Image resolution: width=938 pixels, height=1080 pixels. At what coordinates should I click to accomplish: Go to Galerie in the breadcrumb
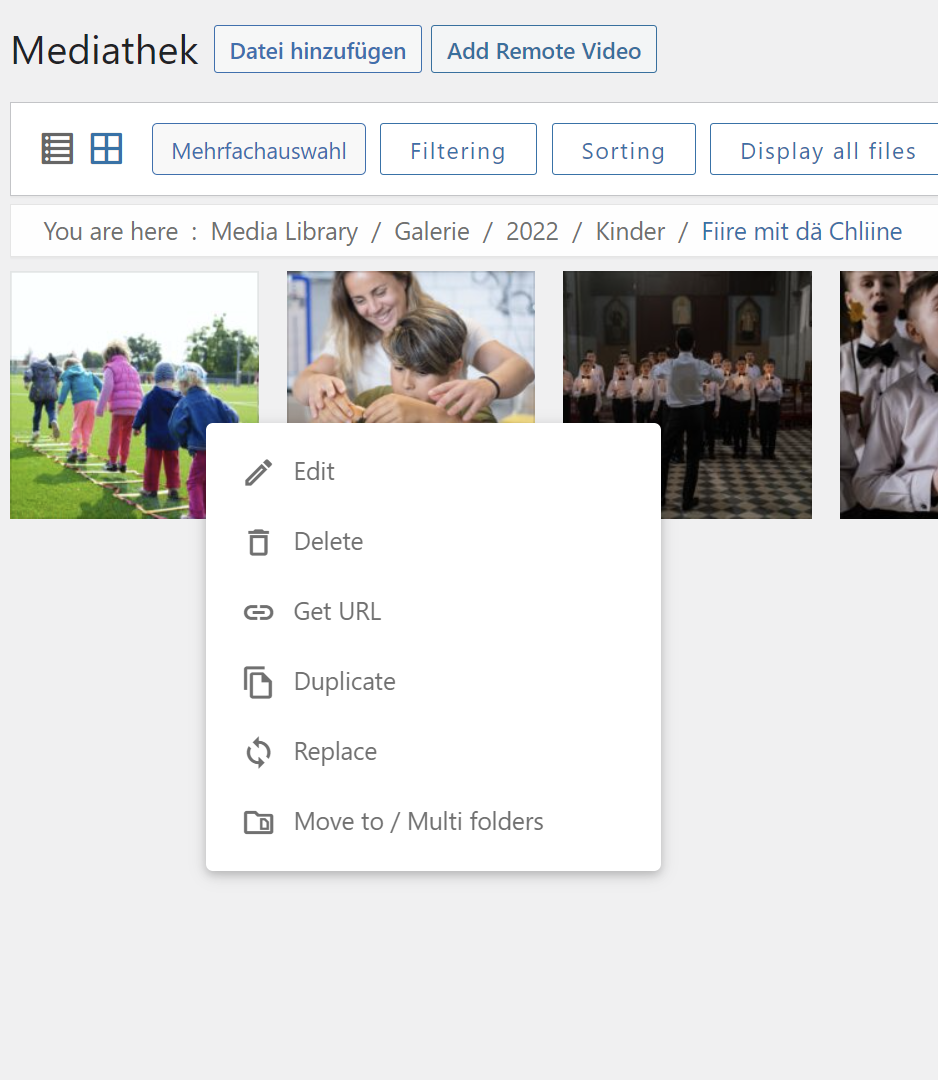point(432,232)
